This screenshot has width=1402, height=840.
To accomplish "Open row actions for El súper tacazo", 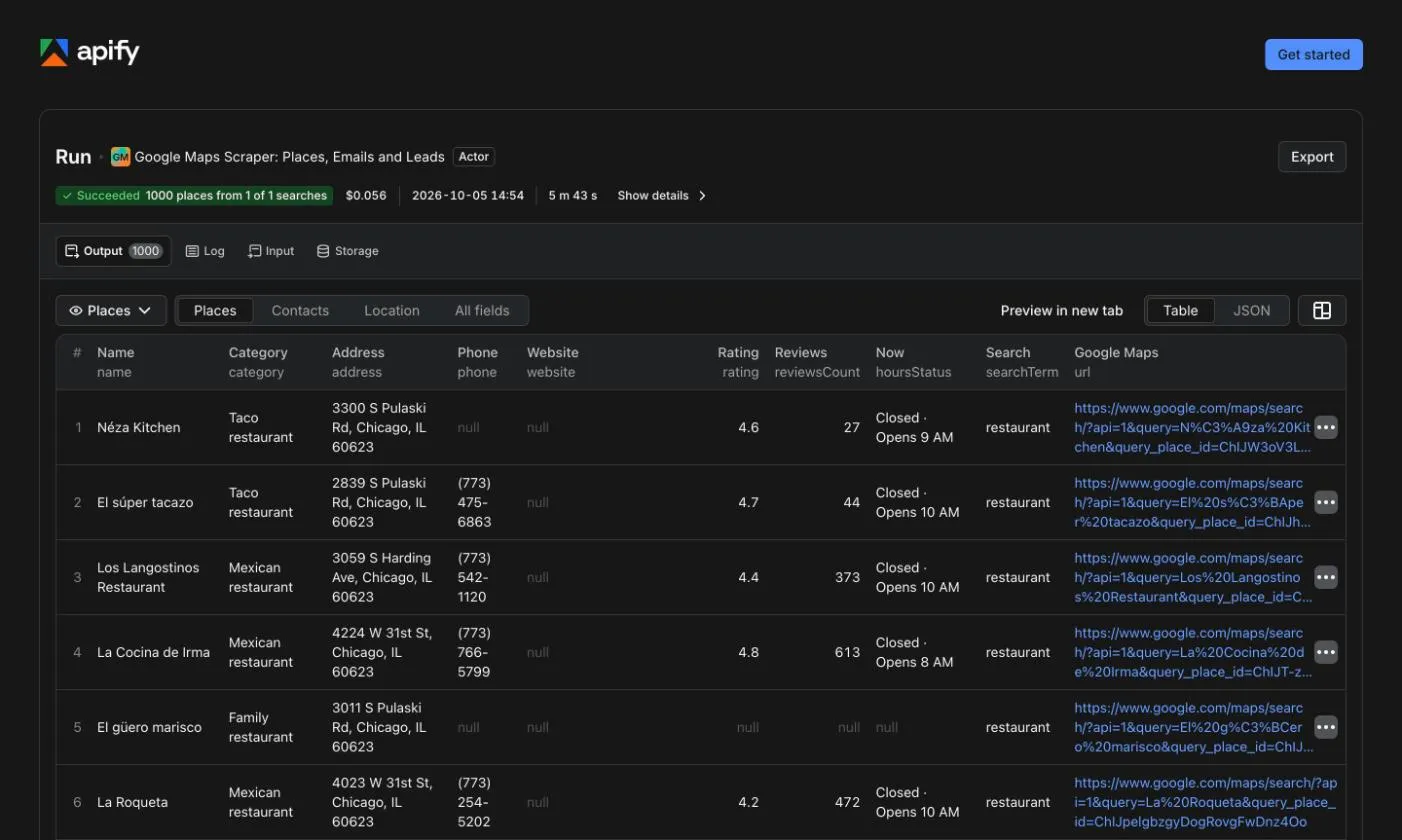I will (1326, 502).
